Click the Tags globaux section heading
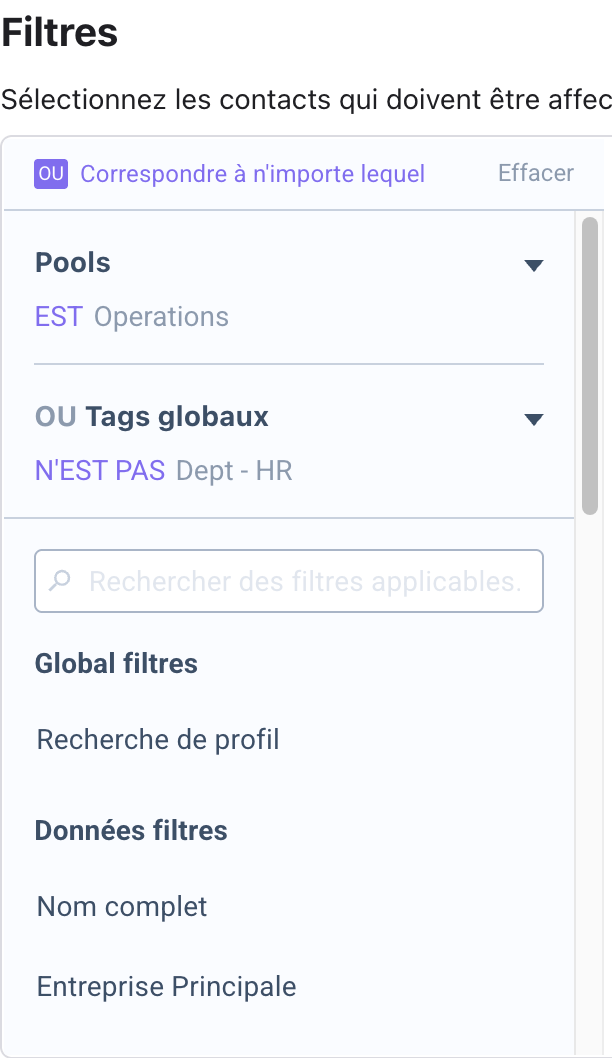Screen dimensions: 612x1058 coord(177,416)
